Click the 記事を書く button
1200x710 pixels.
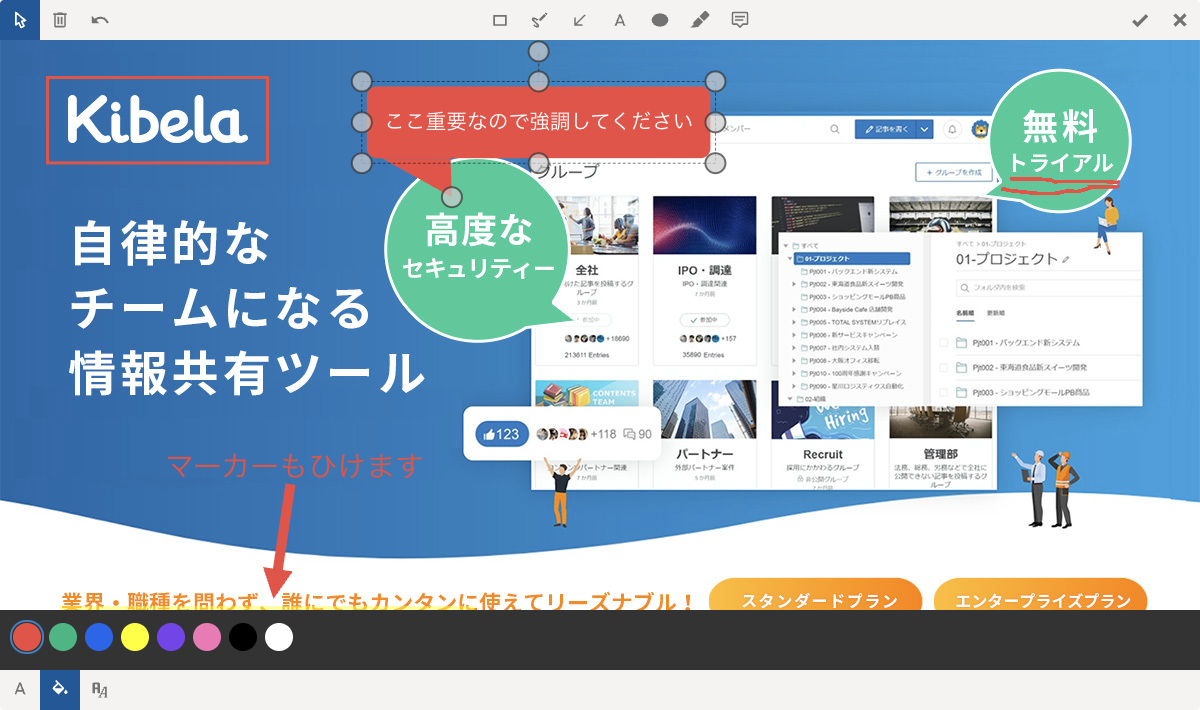click(884, 129)
